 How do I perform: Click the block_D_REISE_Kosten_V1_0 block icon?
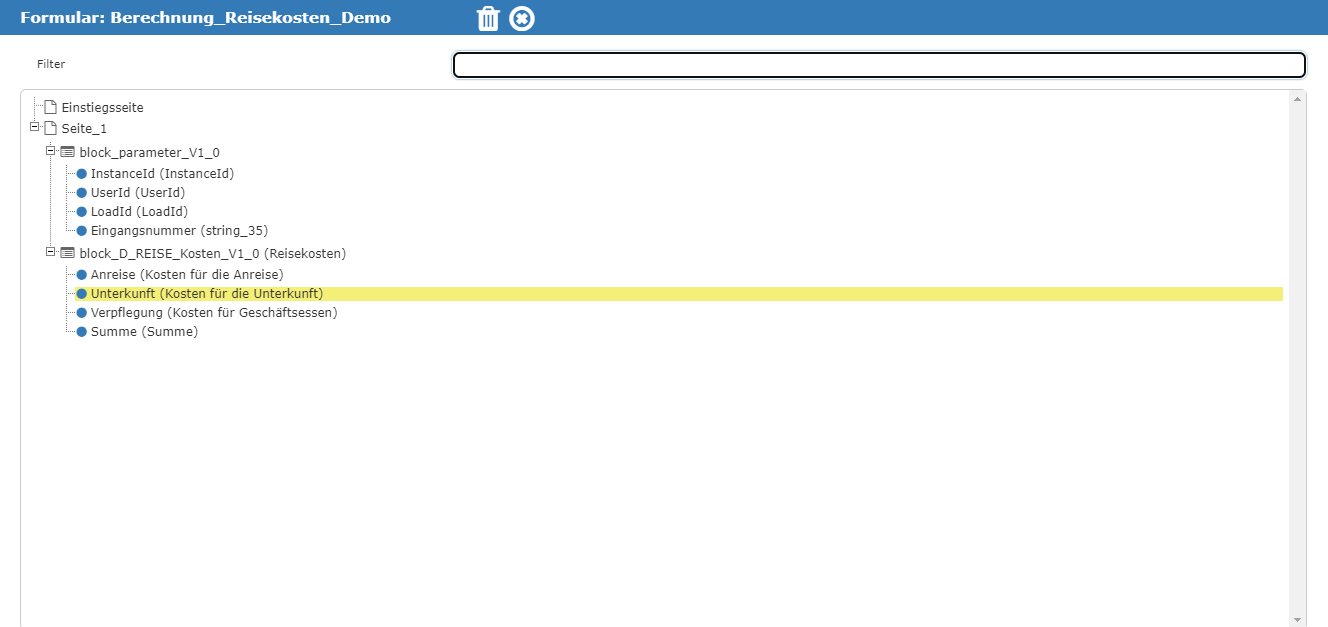[67, 253]
